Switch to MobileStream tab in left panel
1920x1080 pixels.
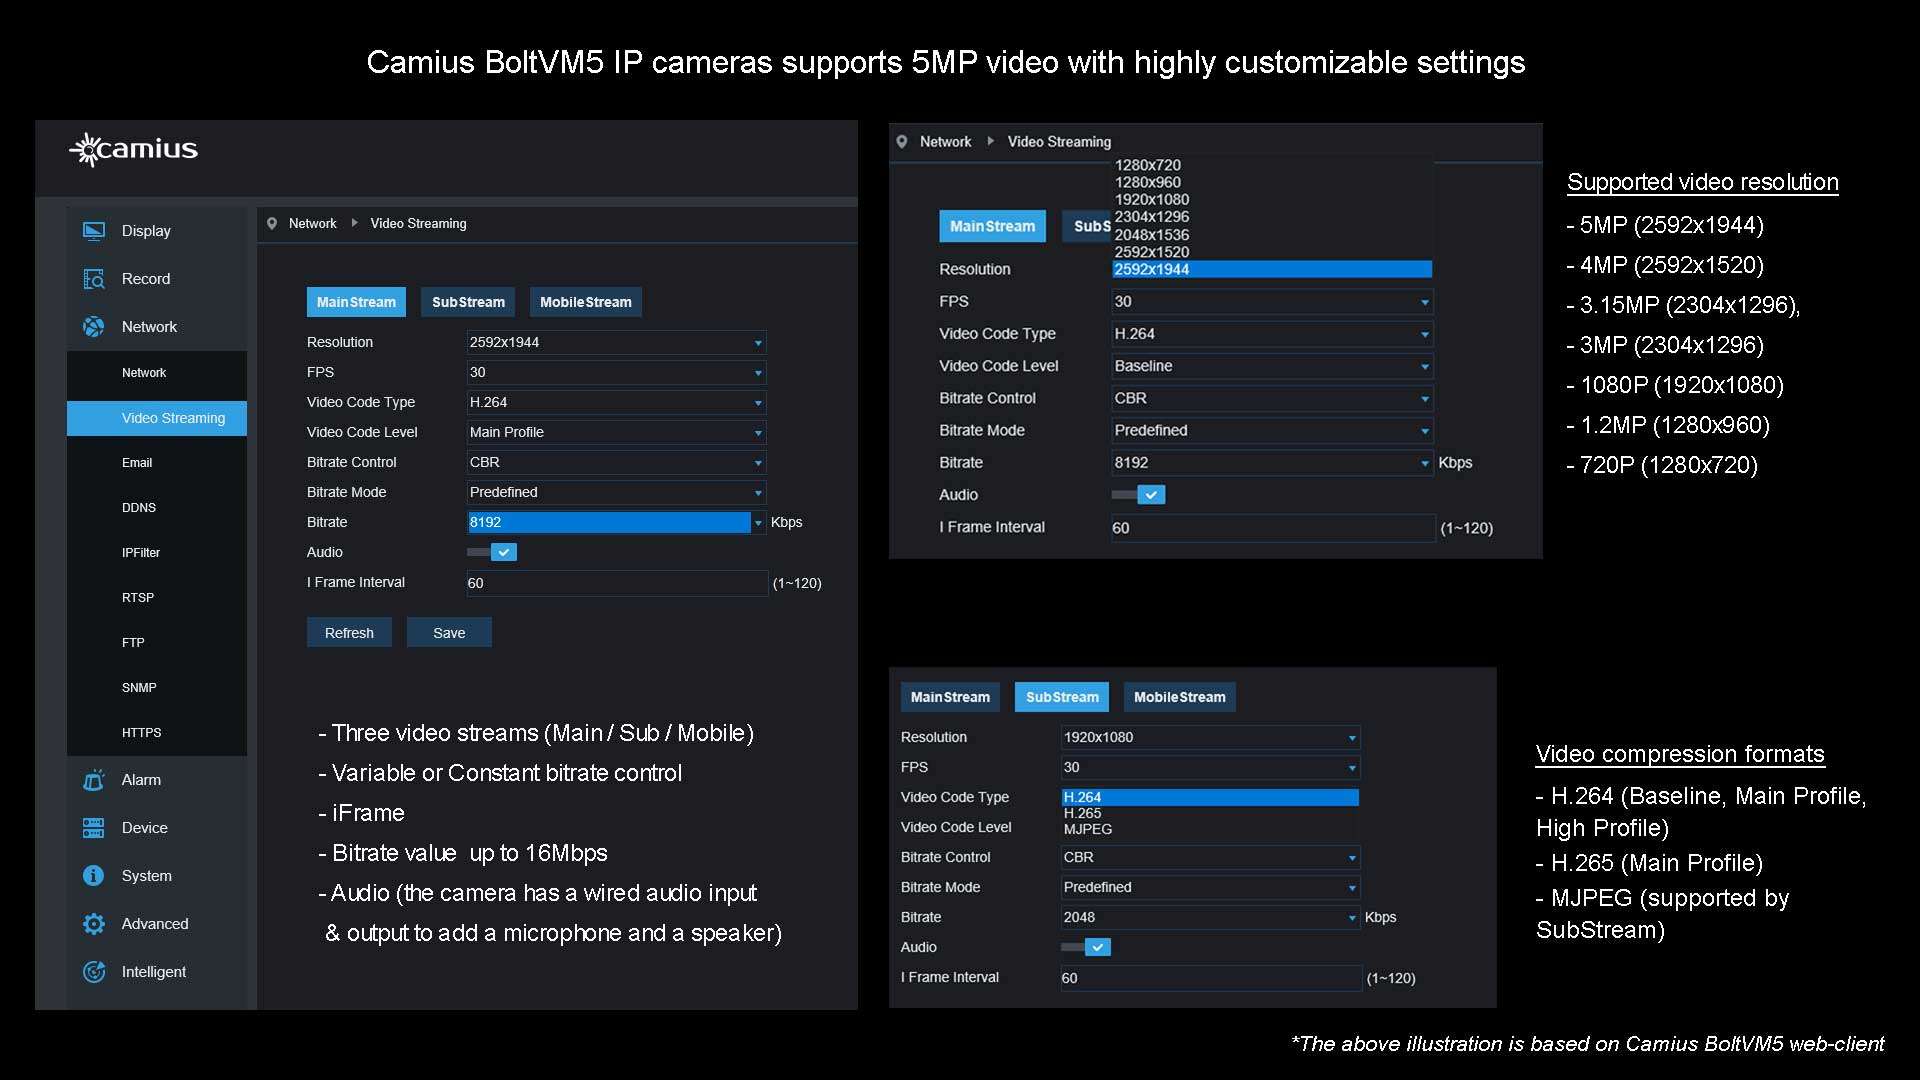[x=586, y=302]
